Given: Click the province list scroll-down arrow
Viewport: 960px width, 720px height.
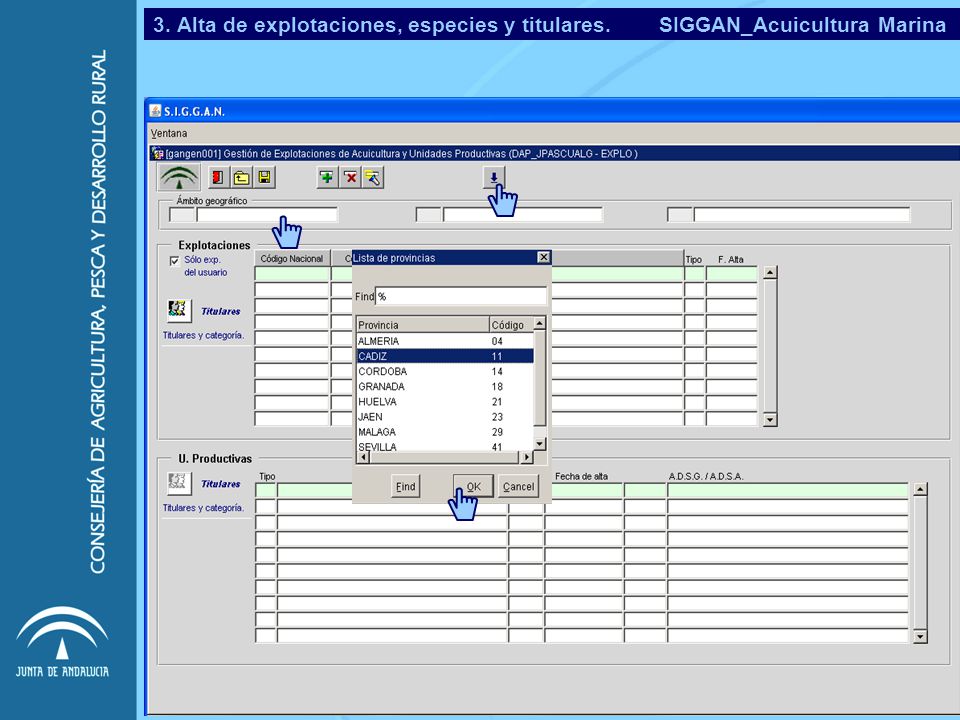Looking at the screenshot, I should pyautogui.click(x=539, y=444).
